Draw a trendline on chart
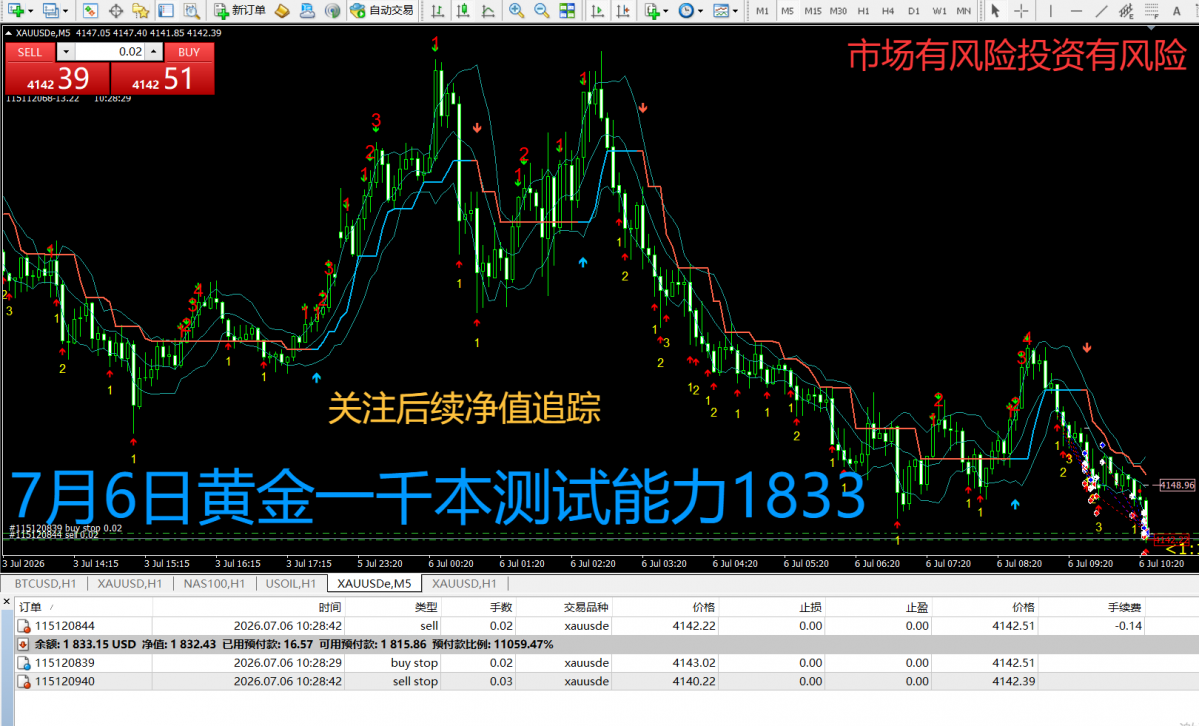Image resolution: width=1199 pixels, height=726 pixels. coord(1101,11)
